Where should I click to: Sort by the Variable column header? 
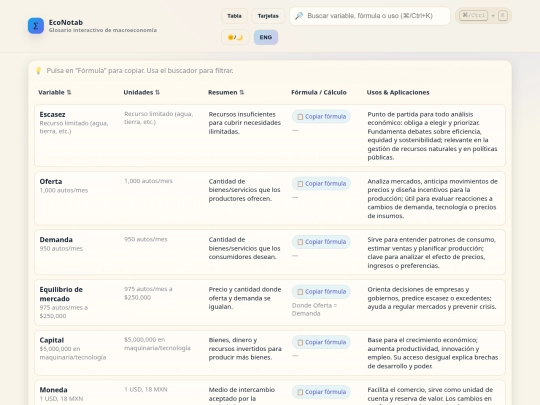(54, 92)
